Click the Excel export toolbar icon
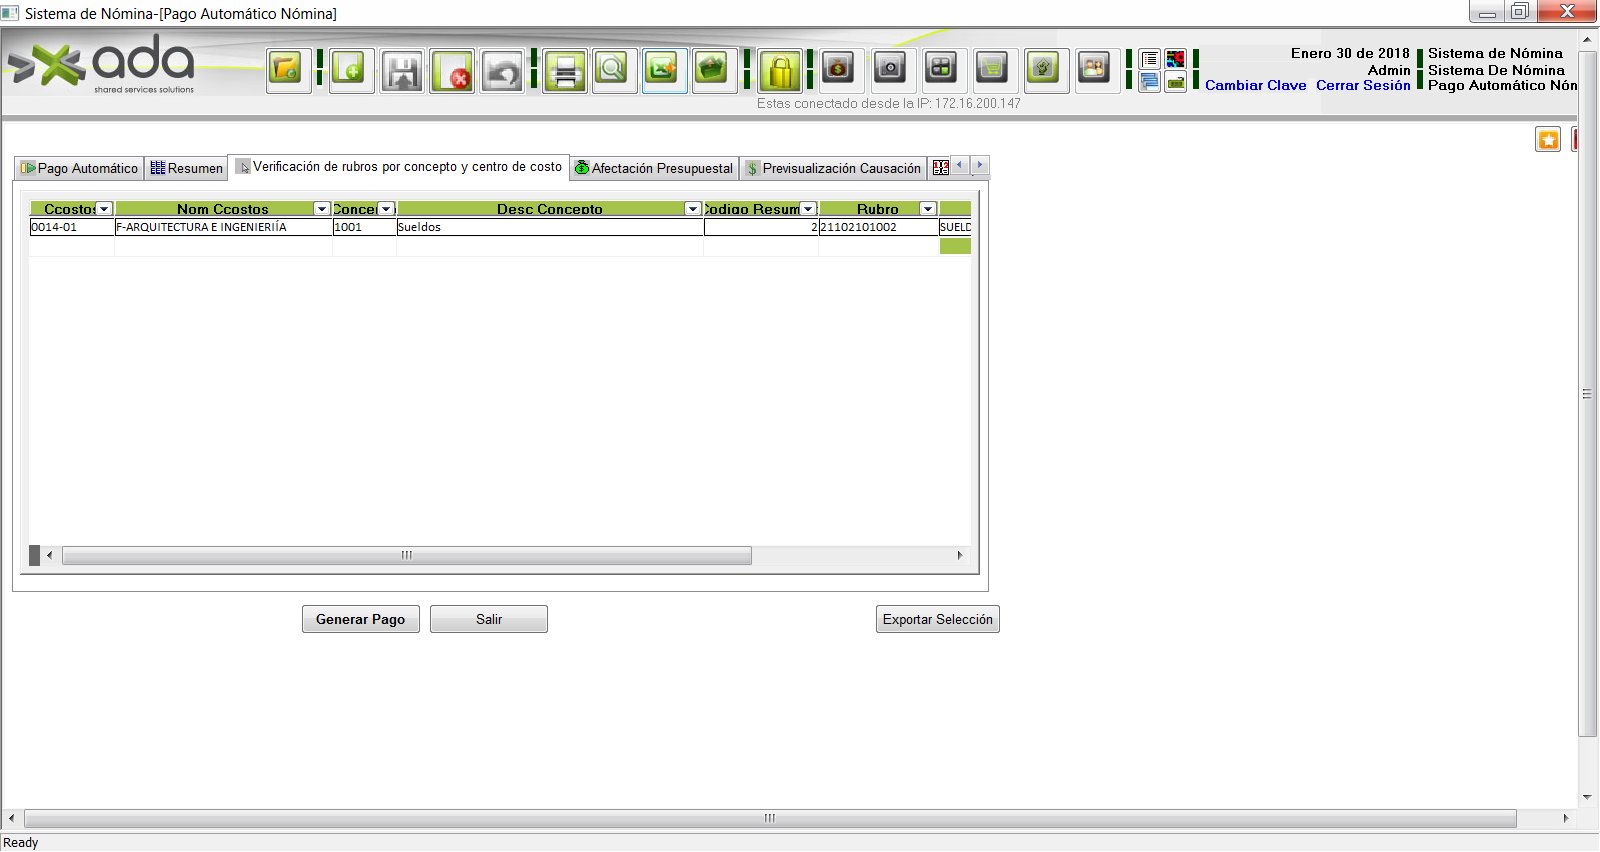 coord(663,71)
